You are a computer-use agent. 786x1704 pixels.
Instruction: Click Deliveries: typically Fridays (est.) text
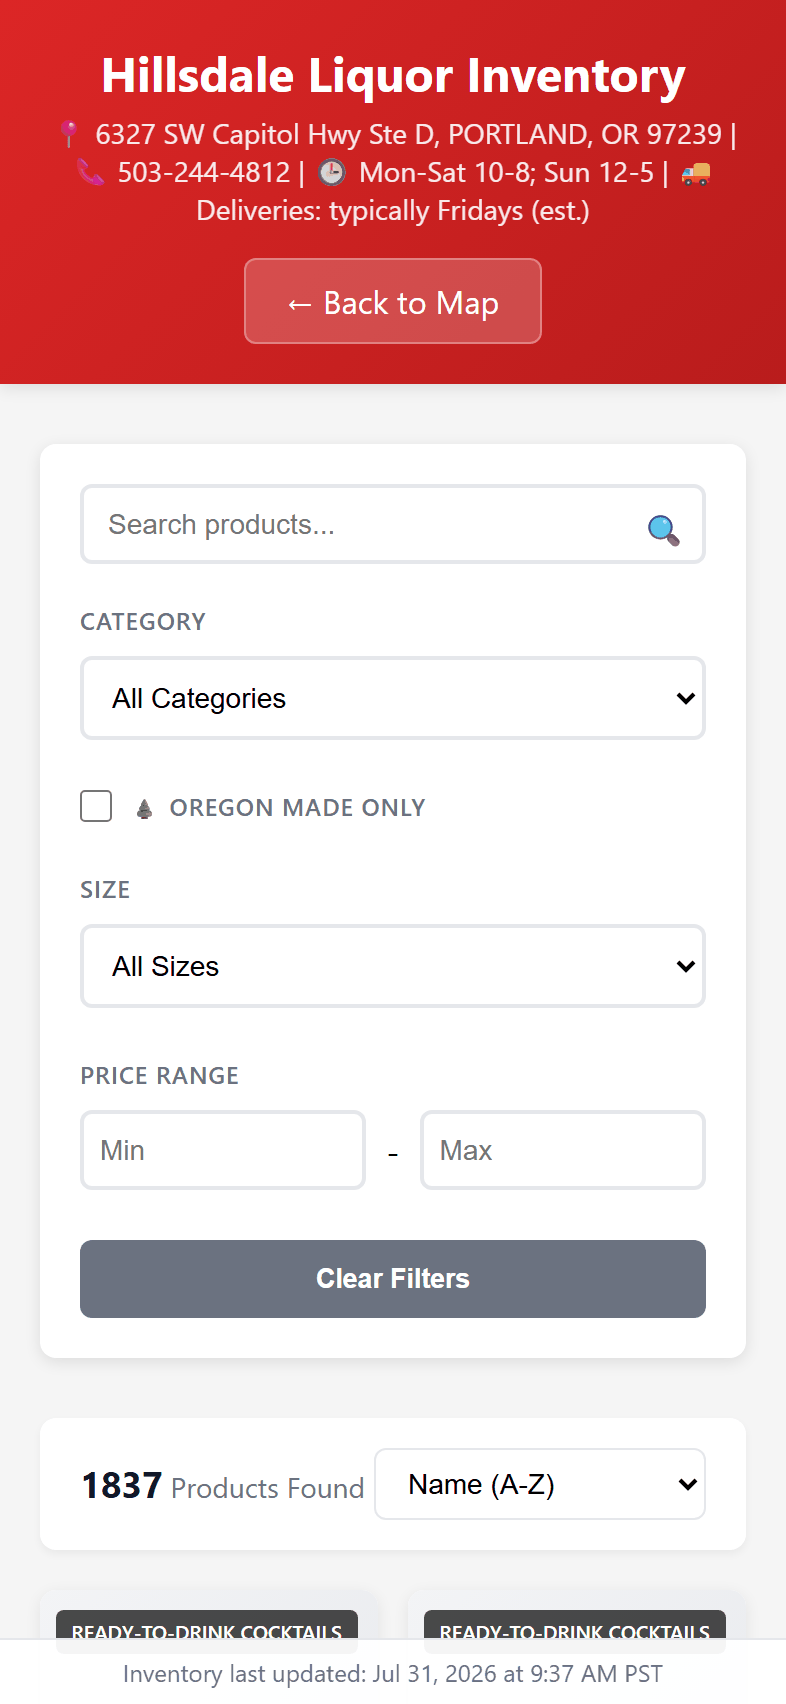tap(393, 211)
